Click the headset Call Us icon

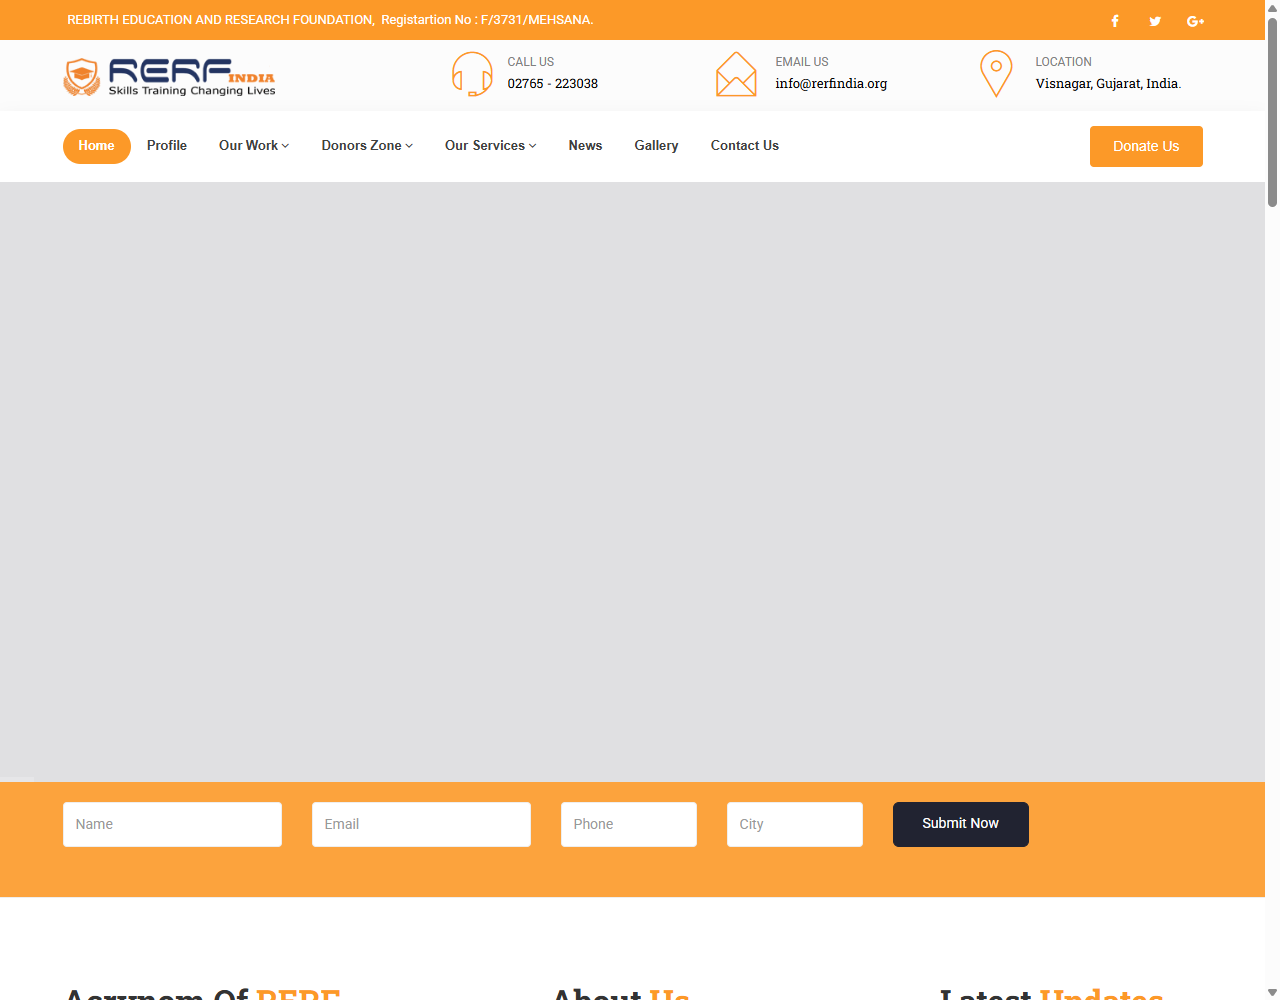[472, 74]
